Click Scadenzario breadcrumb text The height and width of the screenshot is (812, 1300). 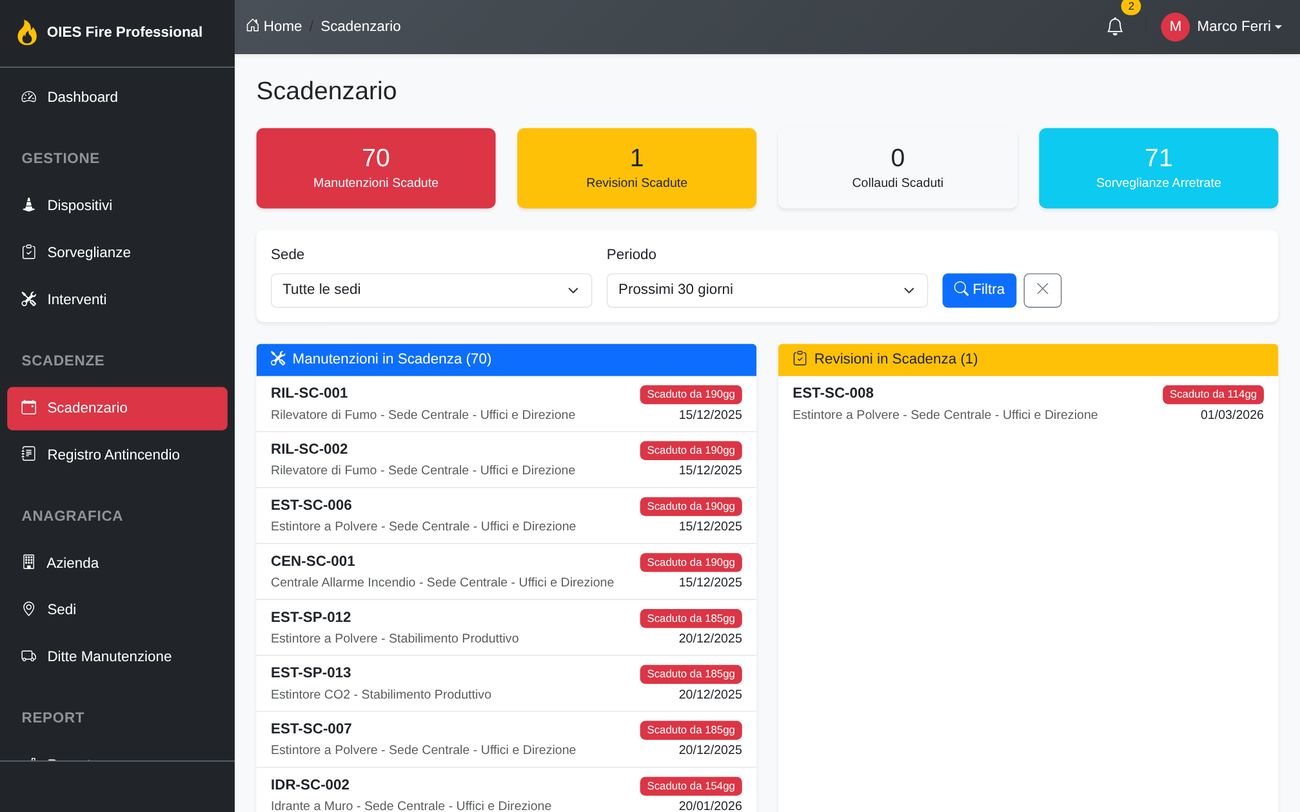[x=361, y=26]
